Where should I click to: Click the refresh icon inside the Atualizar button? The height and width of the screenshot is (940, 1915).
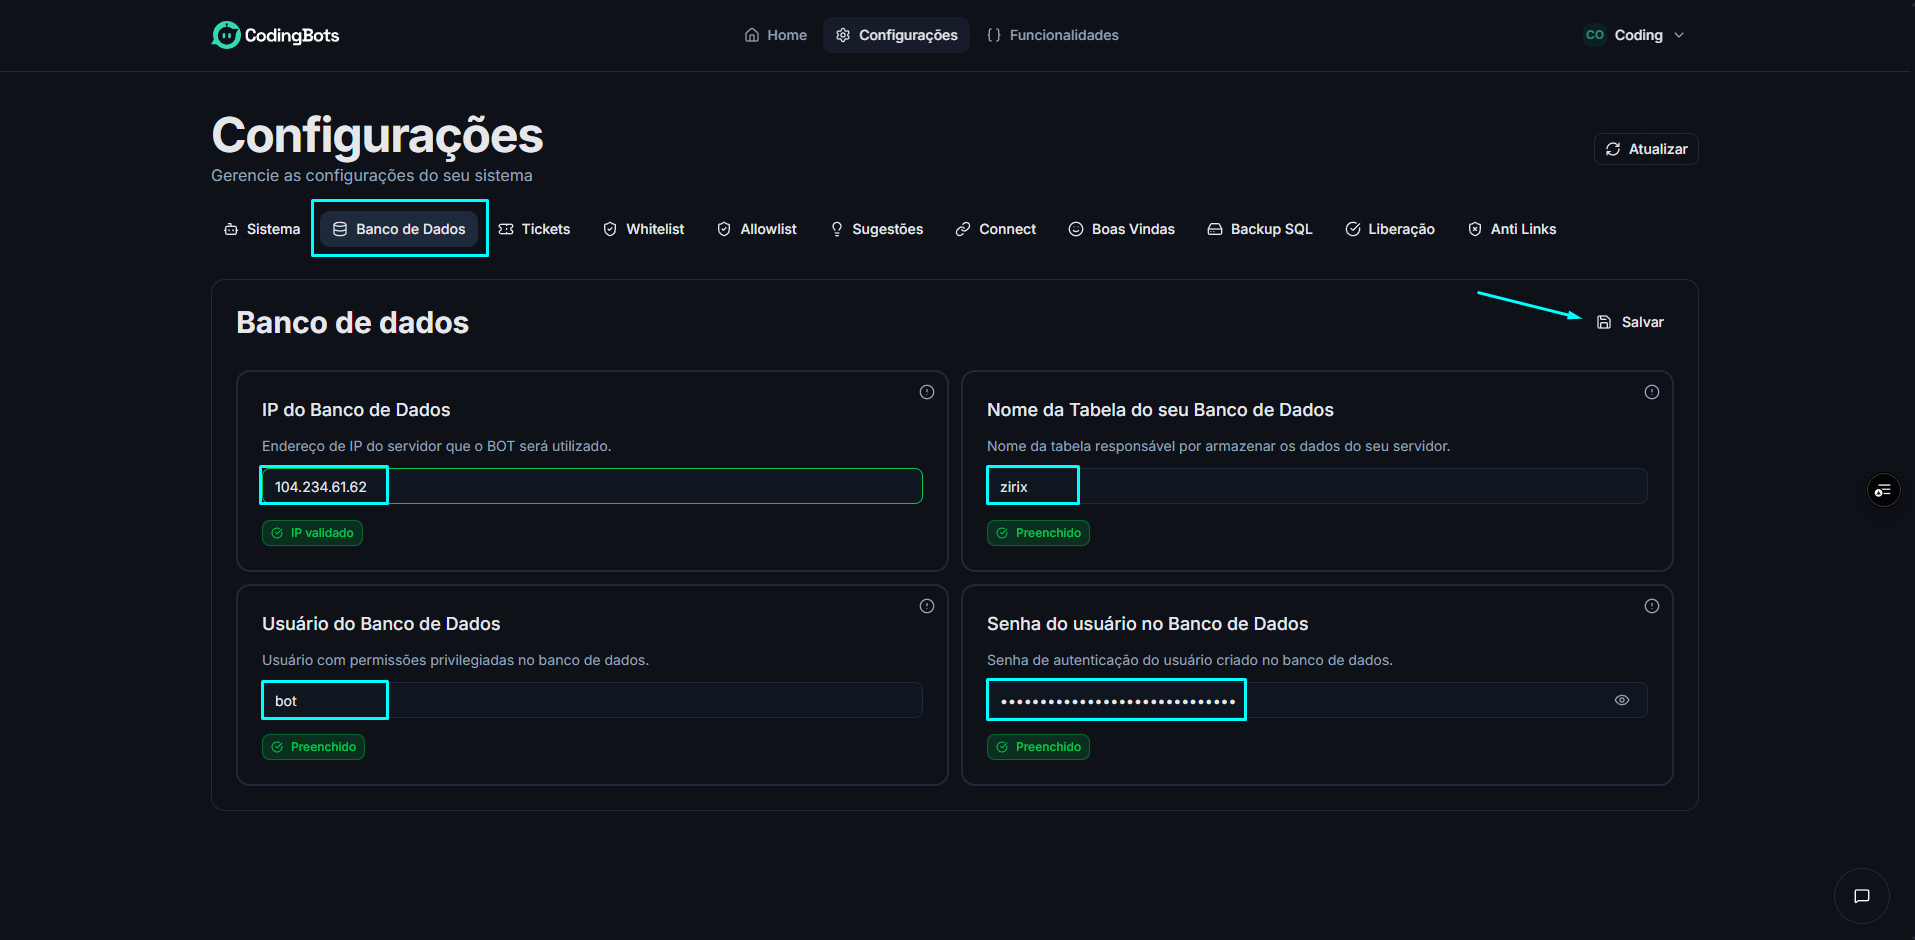point(1612,148)
